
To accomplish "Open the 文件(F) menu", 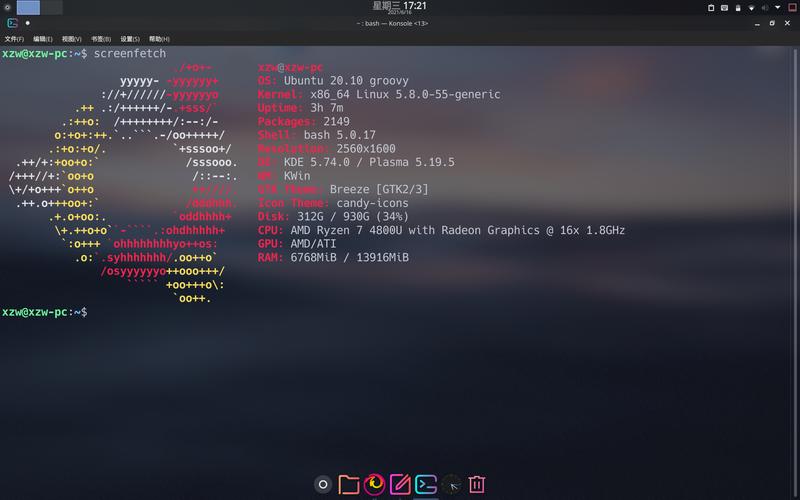I will [x=14, y=39].
